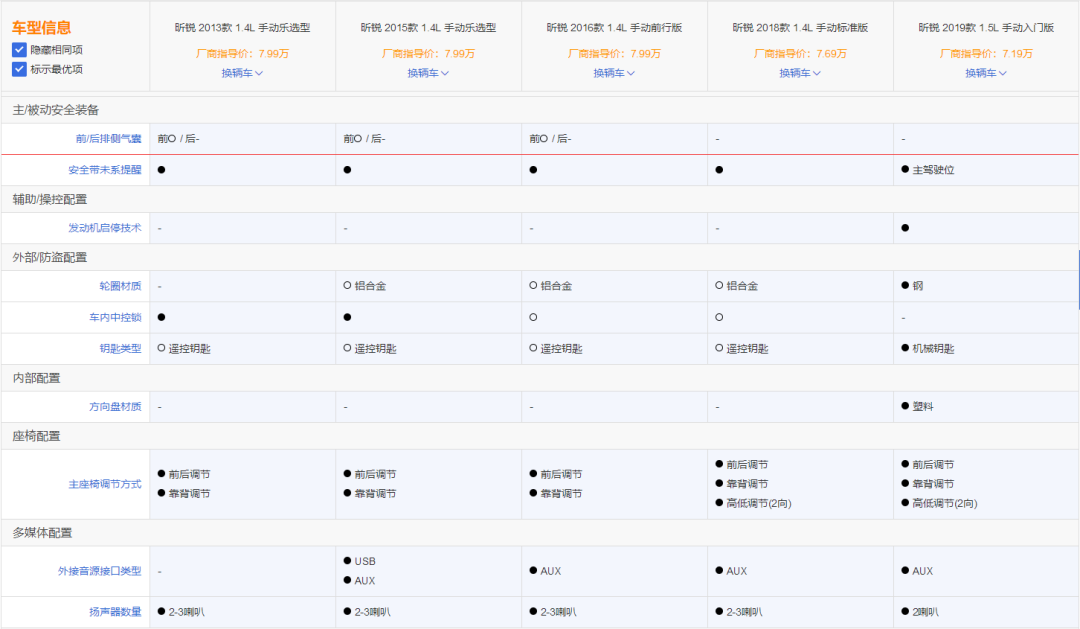Open 昕锐 2018款 1.4L 手动标准版 title

[x=800, y=28]
